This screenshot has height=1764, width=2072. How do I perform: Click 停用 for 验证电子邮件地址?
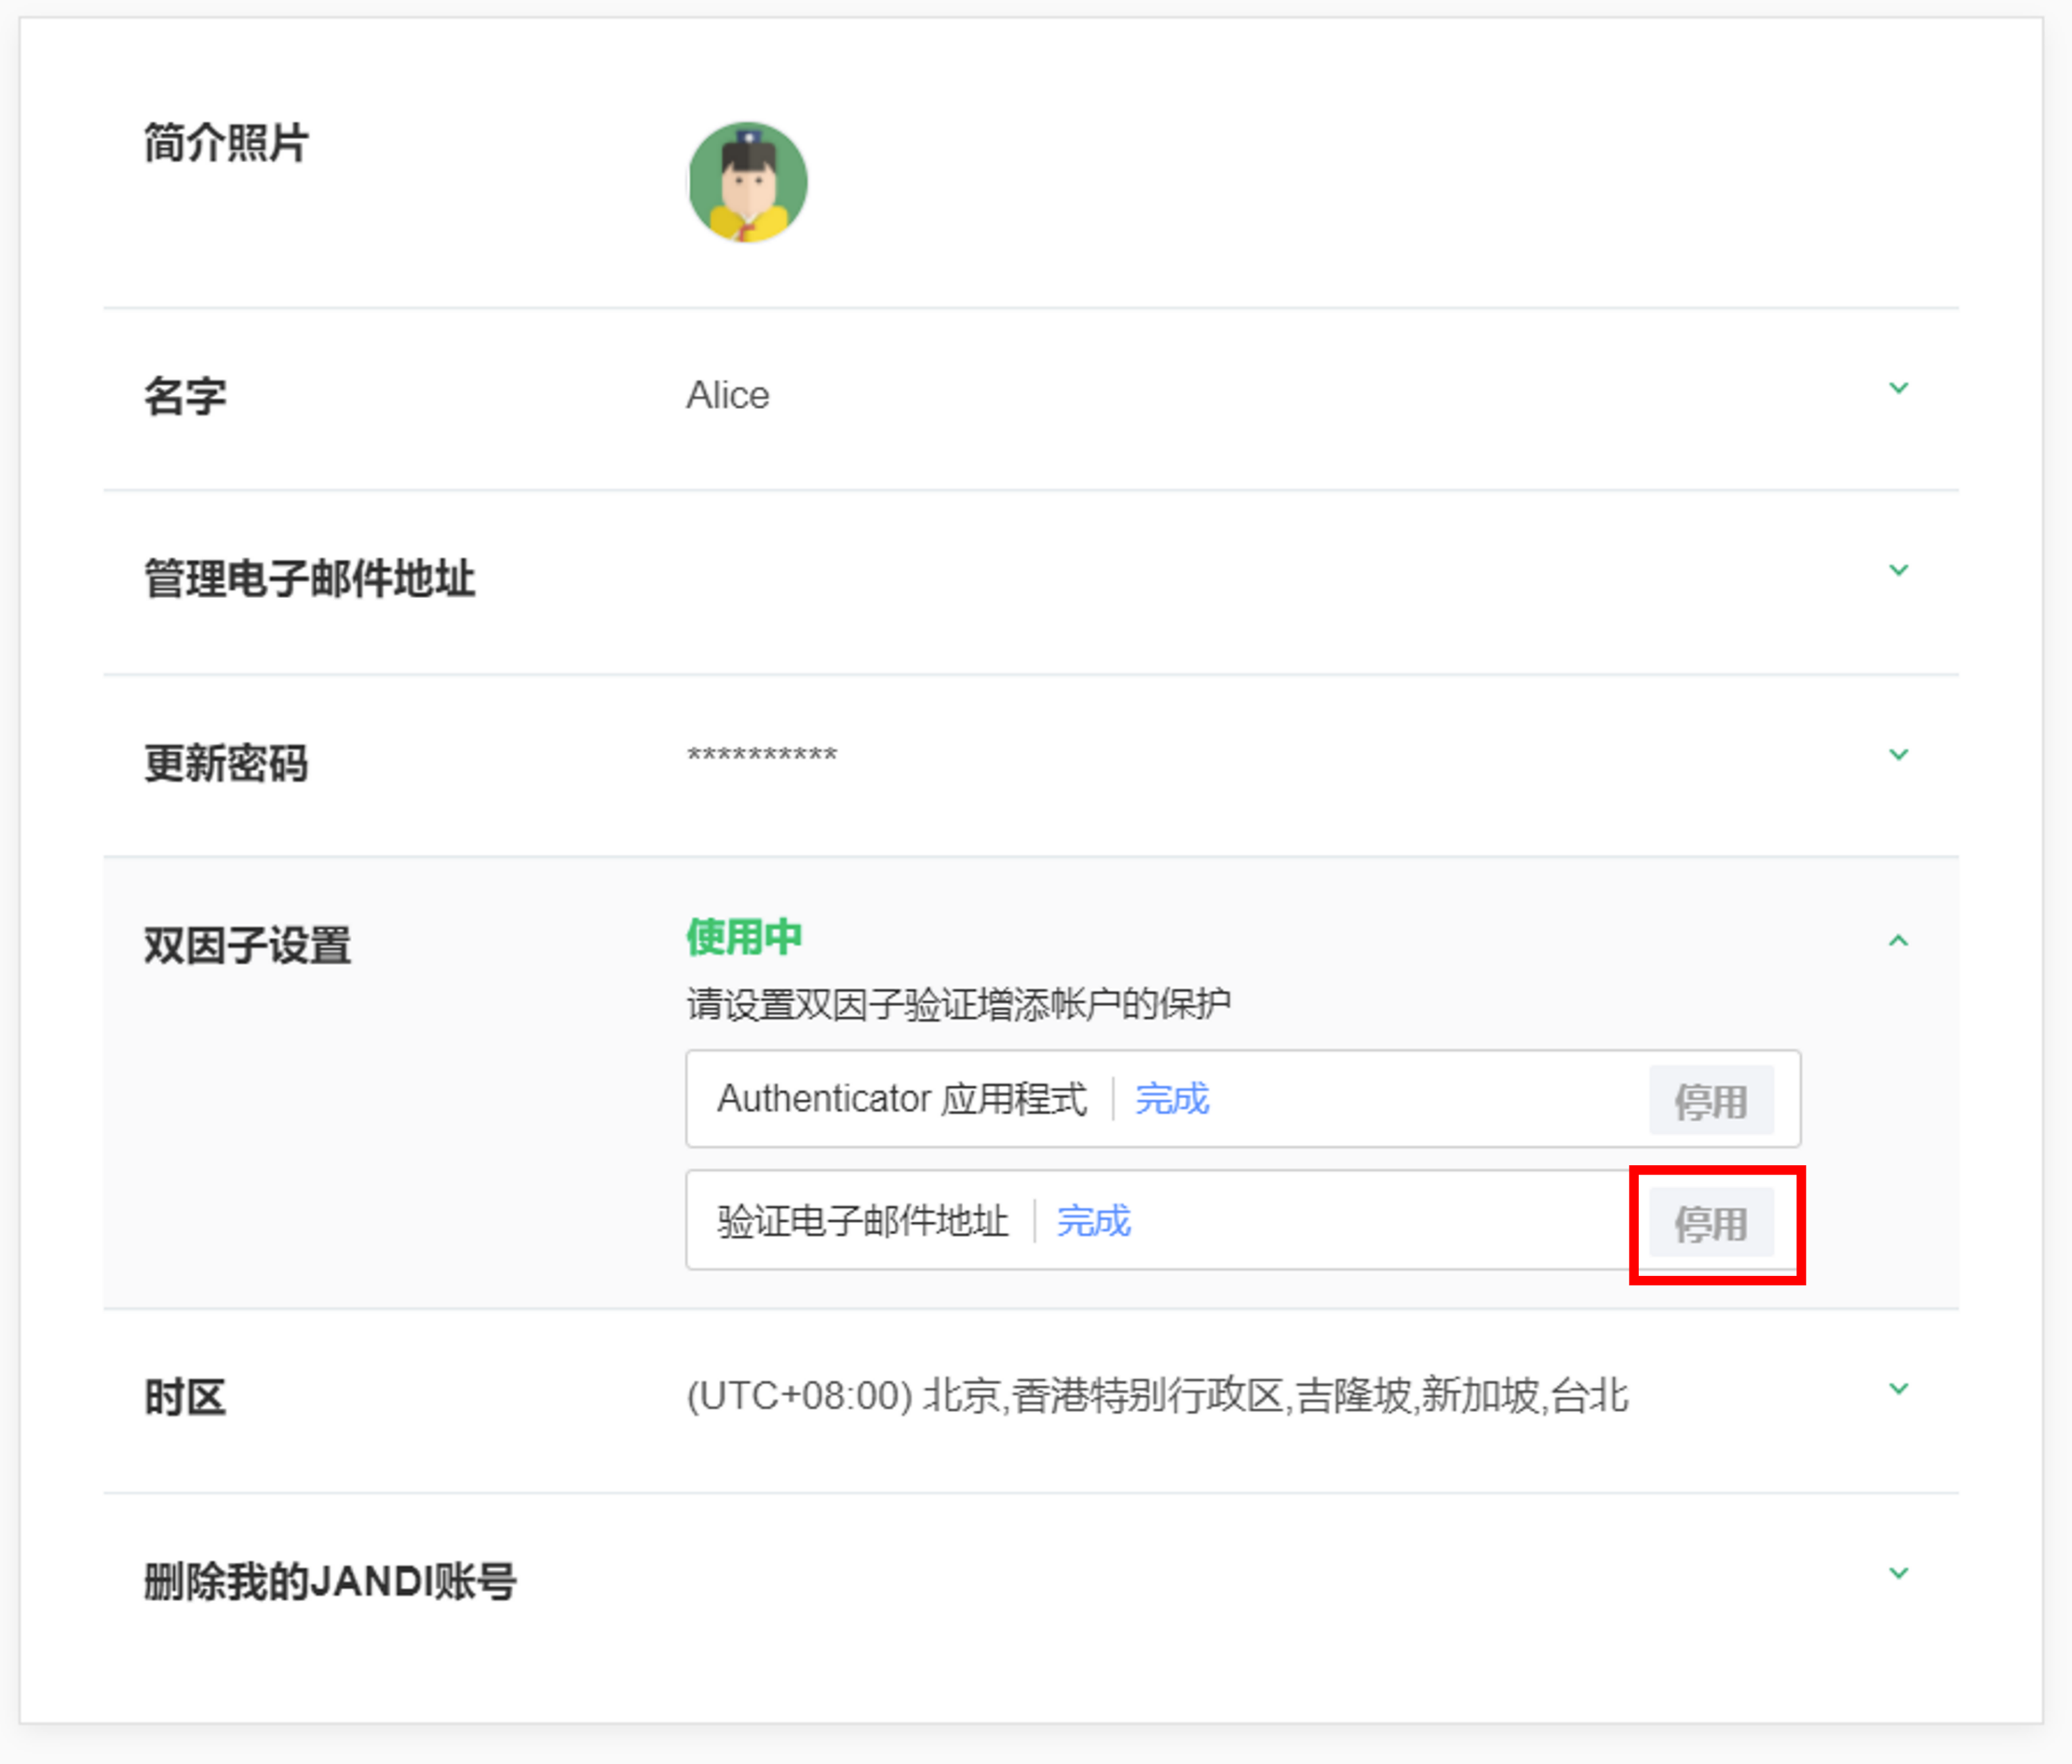point(1710,1223)
